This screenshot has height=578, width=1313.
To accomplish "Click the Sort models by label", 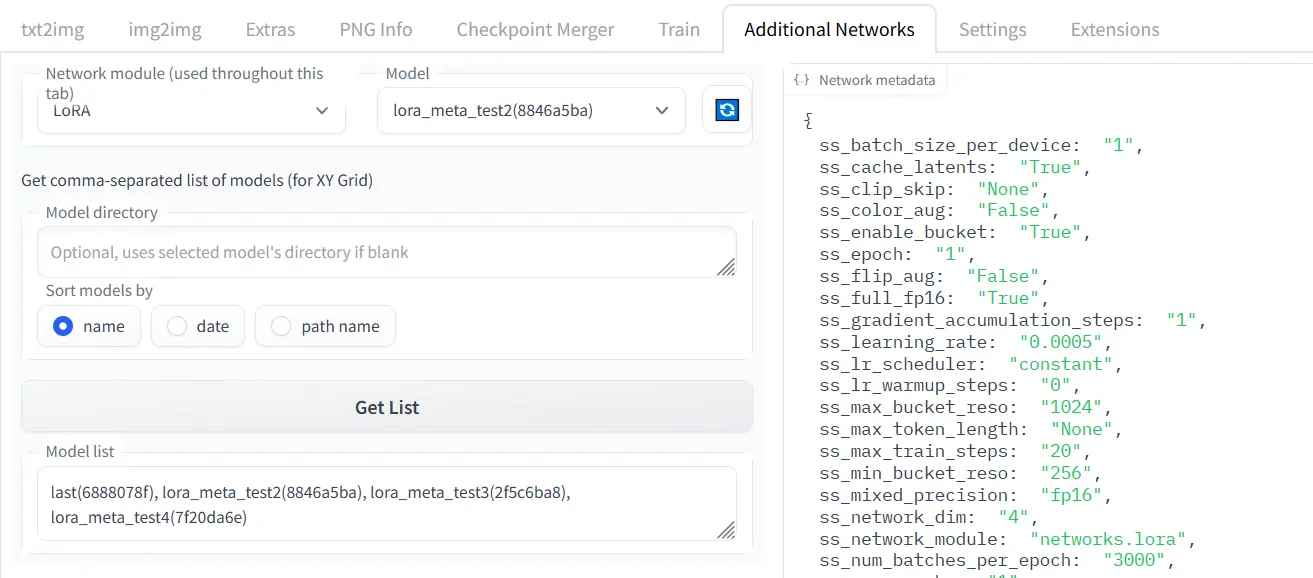I will pyautogui.click(x=99, y=290).
